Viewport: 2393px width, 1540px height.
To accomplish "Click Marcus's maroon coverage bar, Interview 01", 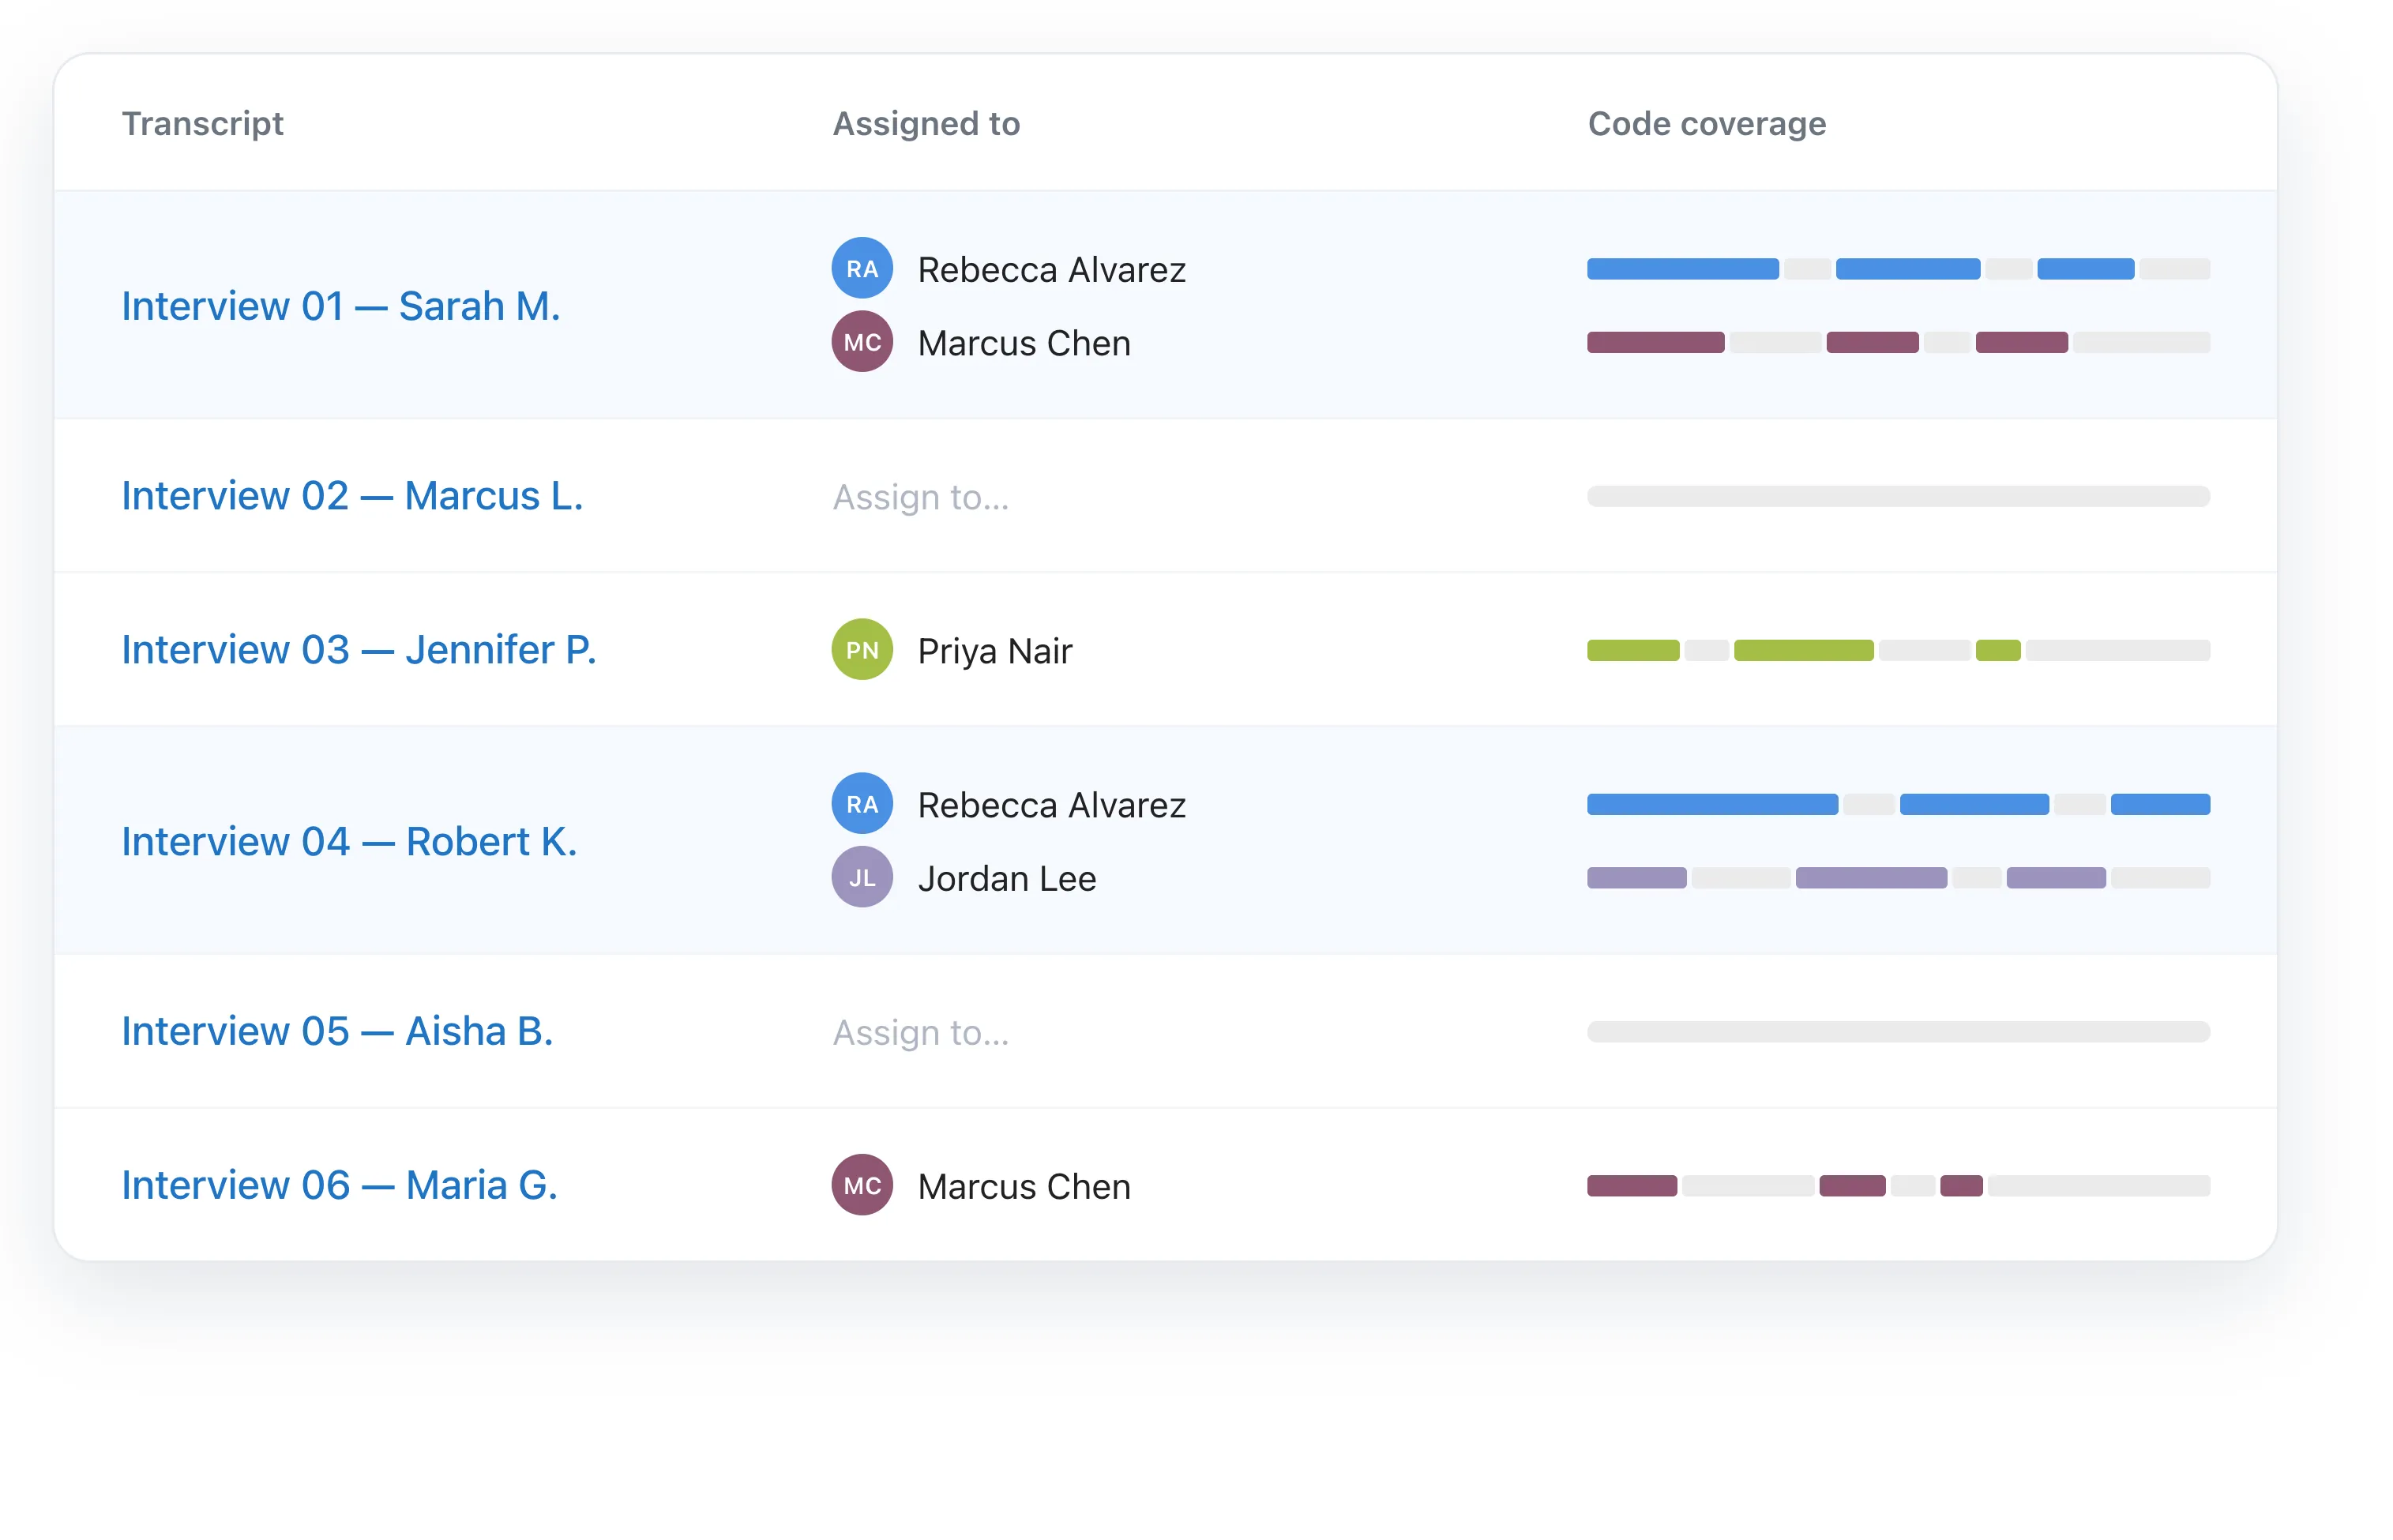I will tap(1898, 342).
